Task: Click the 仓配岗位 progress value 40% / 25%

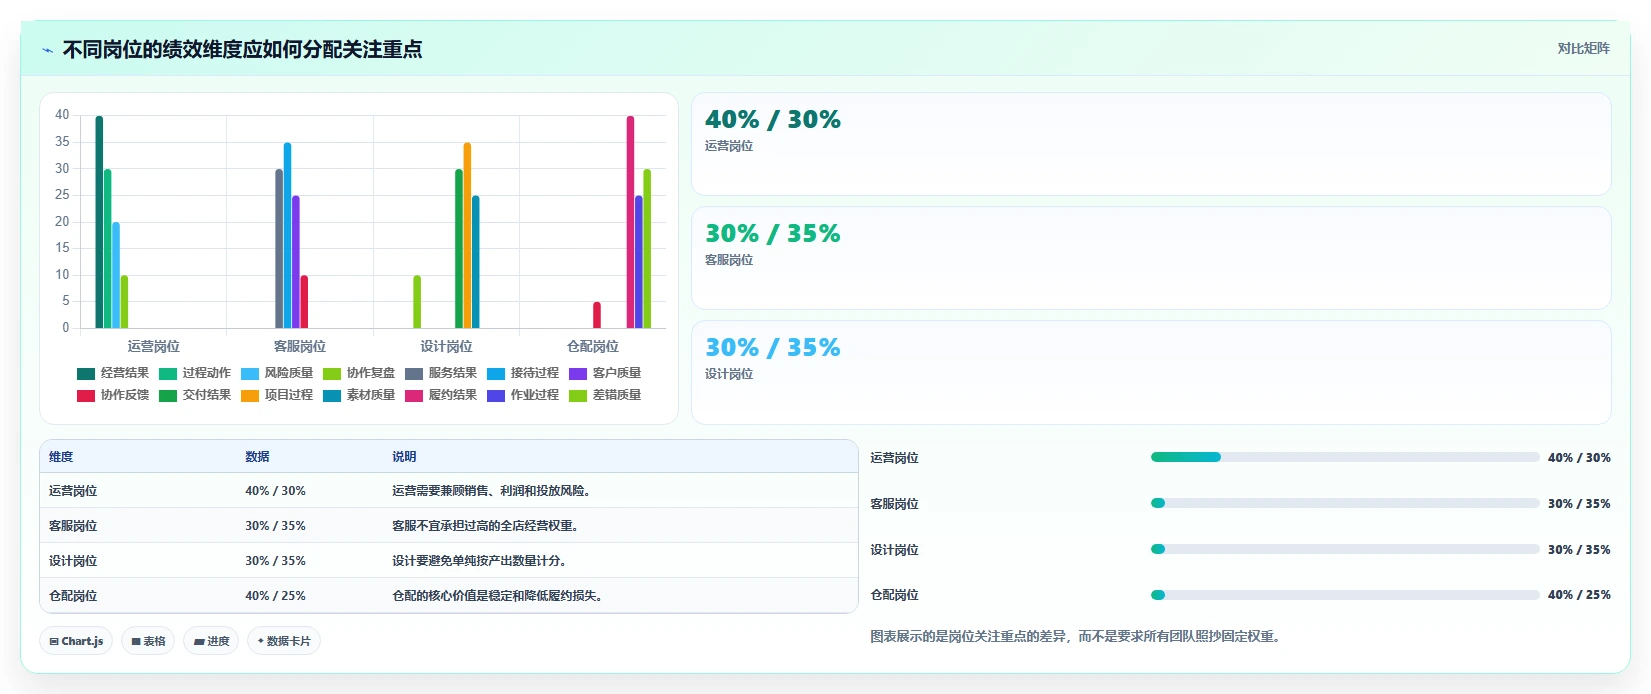Action: coord(1579,595)
